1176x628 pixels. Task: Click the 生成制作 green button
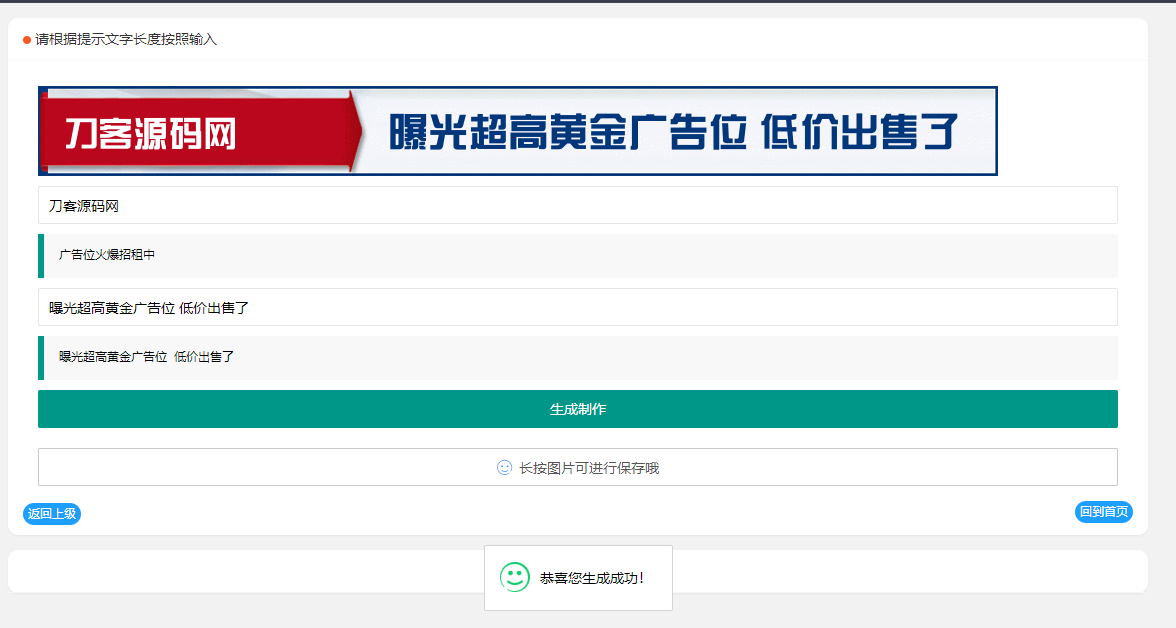(x=578, y=409)
